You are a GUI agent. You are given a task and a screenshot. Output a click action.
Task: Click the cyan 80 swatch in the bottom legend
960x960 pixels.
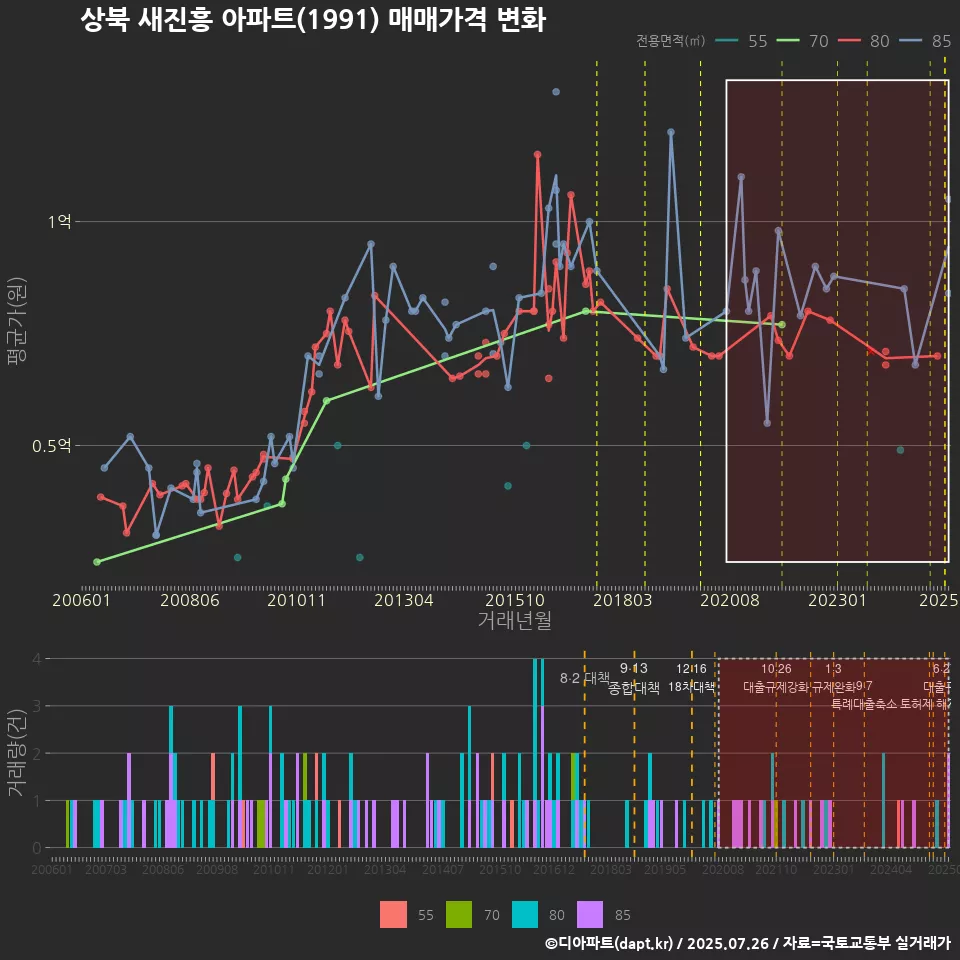point(525,915)
